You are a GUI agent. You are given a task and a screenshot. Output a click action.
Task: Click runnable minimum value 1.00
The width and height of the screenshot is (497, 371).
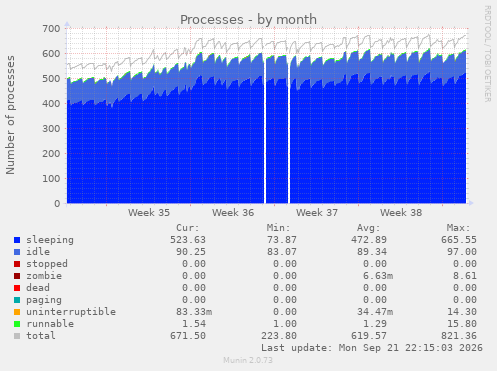click(x=285, y=324)
